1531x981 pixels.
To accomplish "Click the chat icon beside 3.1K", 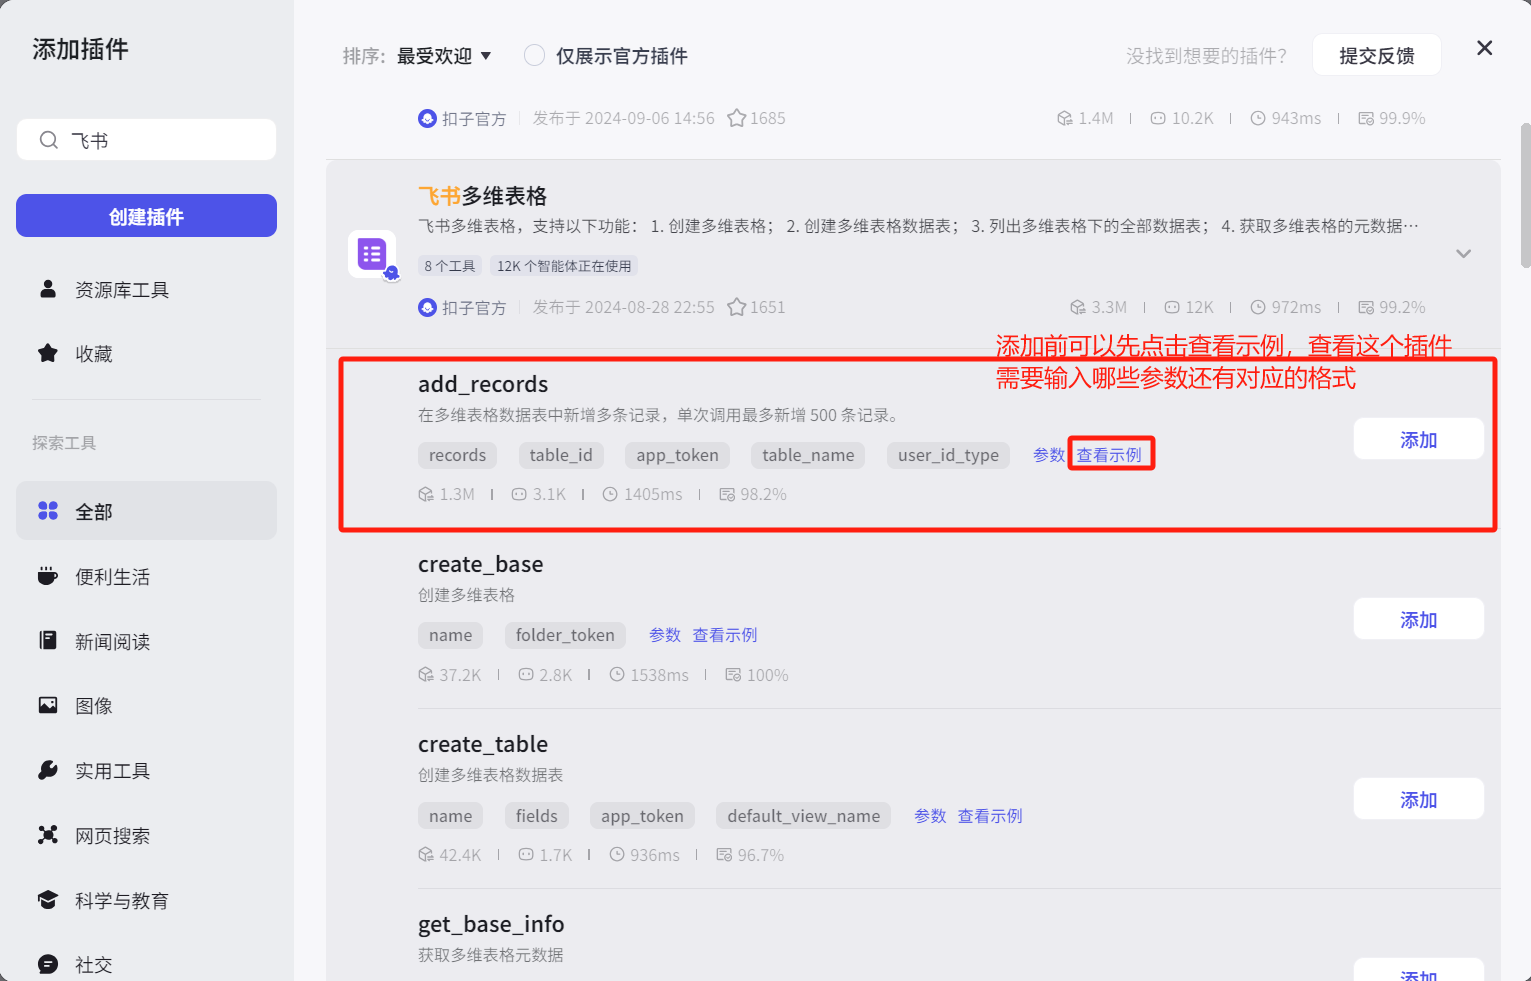I will point(519,494).
